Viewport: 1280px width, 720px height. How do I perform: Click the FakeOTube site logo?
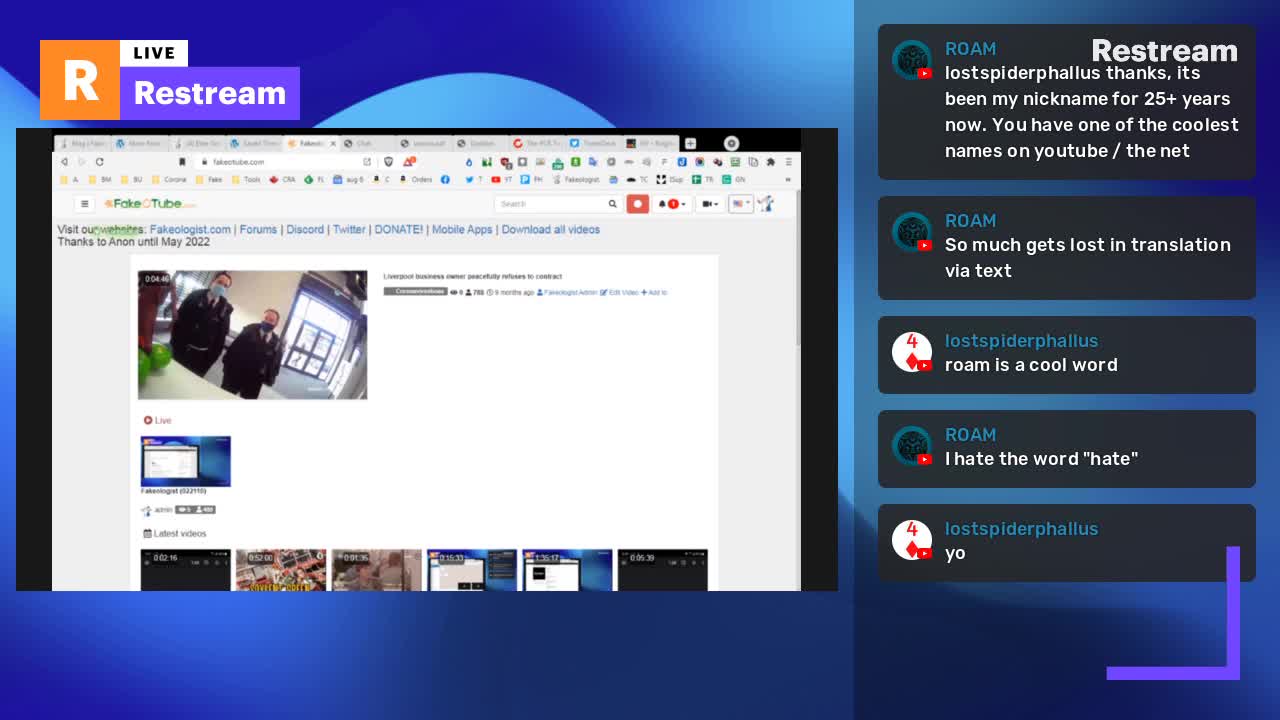pyautogui.click(x=150, y=204)
